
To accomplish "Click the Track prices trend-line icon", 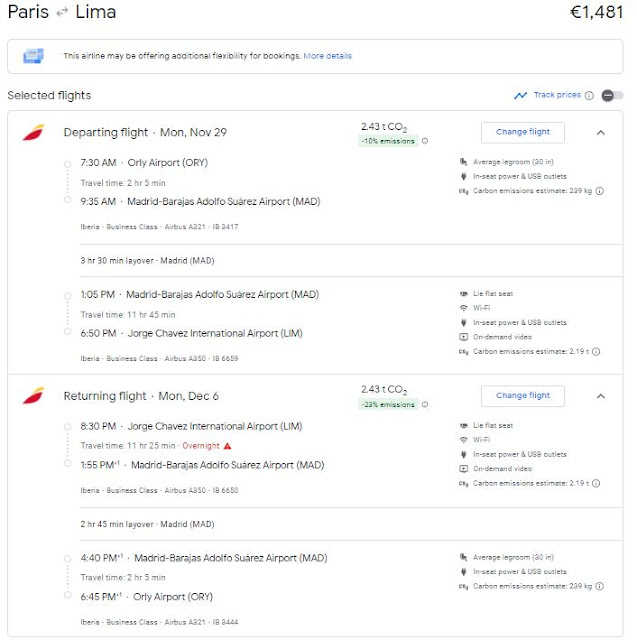I will [x=520, y=95].
